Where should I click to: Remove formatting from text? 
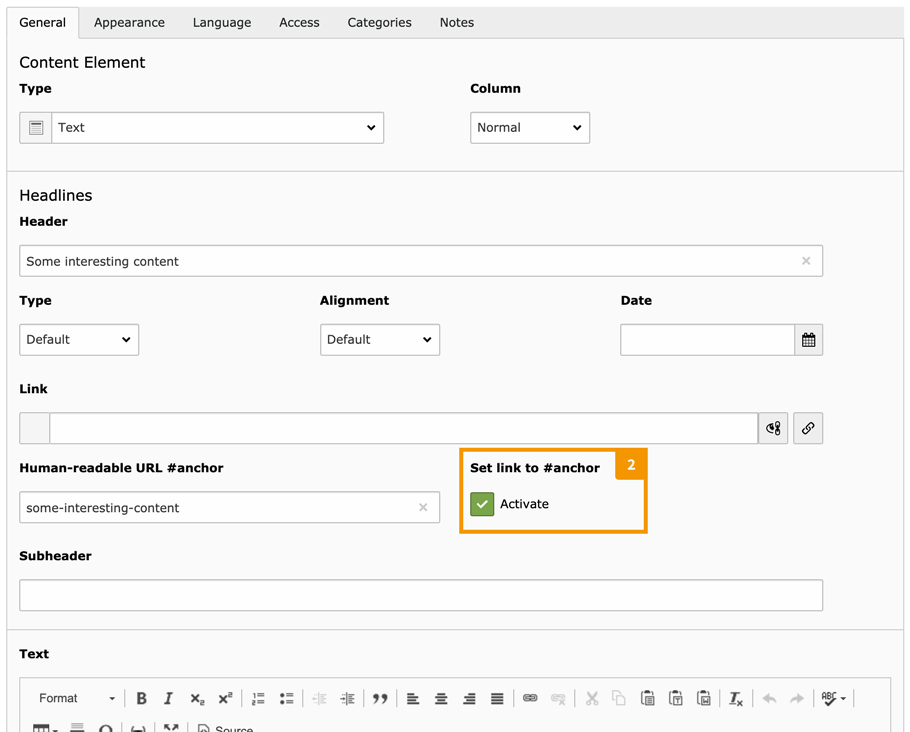coord(736,698)
